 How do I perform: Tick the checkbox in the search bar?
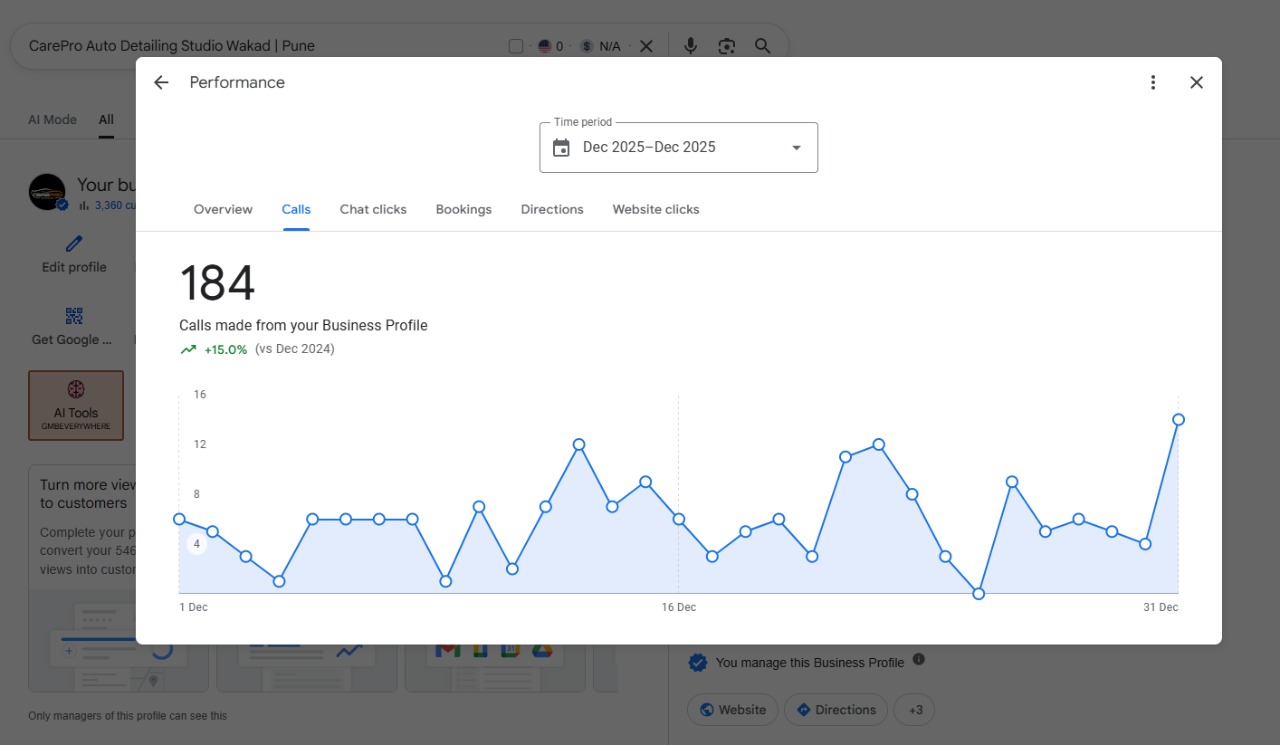(516, 46)
